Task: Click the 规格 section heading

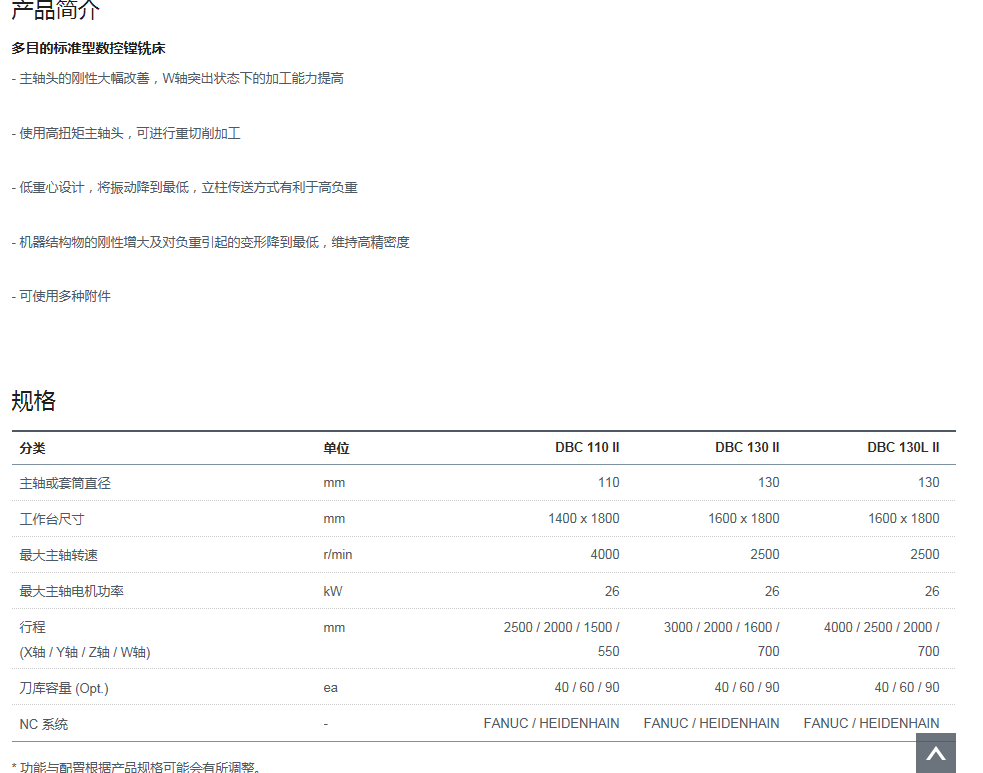Action: [x=34, y=401]
